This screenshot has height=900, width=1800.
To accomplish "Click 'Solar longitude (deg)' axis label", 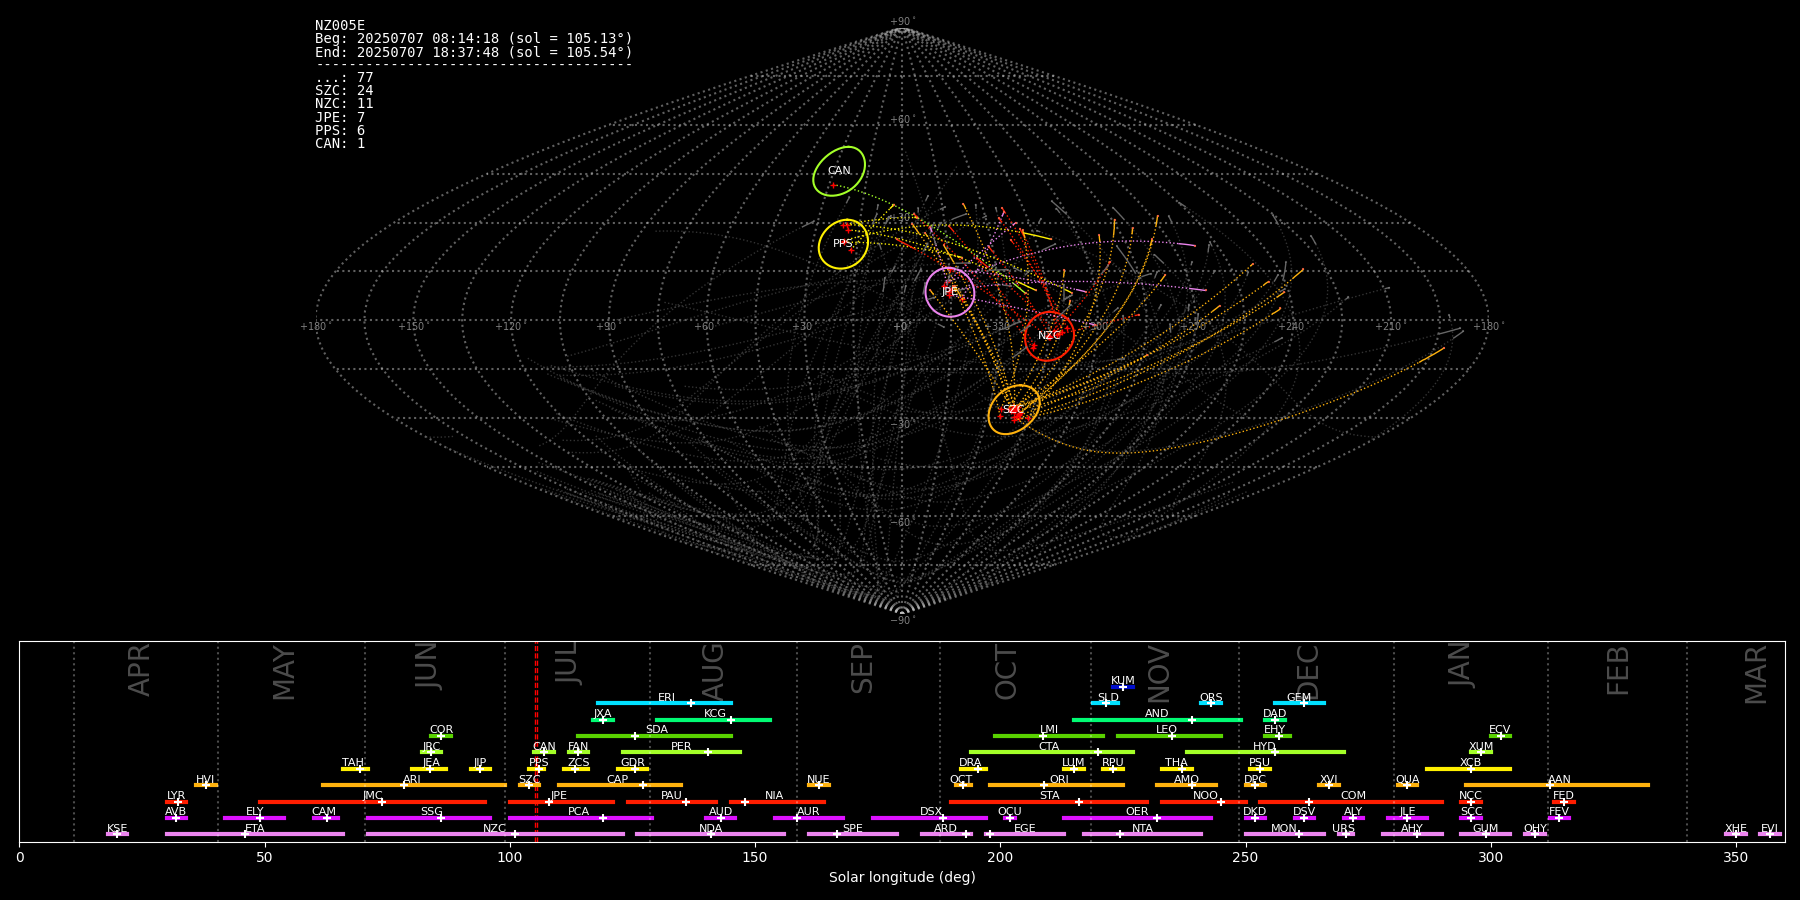I will (x=902, y=877).
